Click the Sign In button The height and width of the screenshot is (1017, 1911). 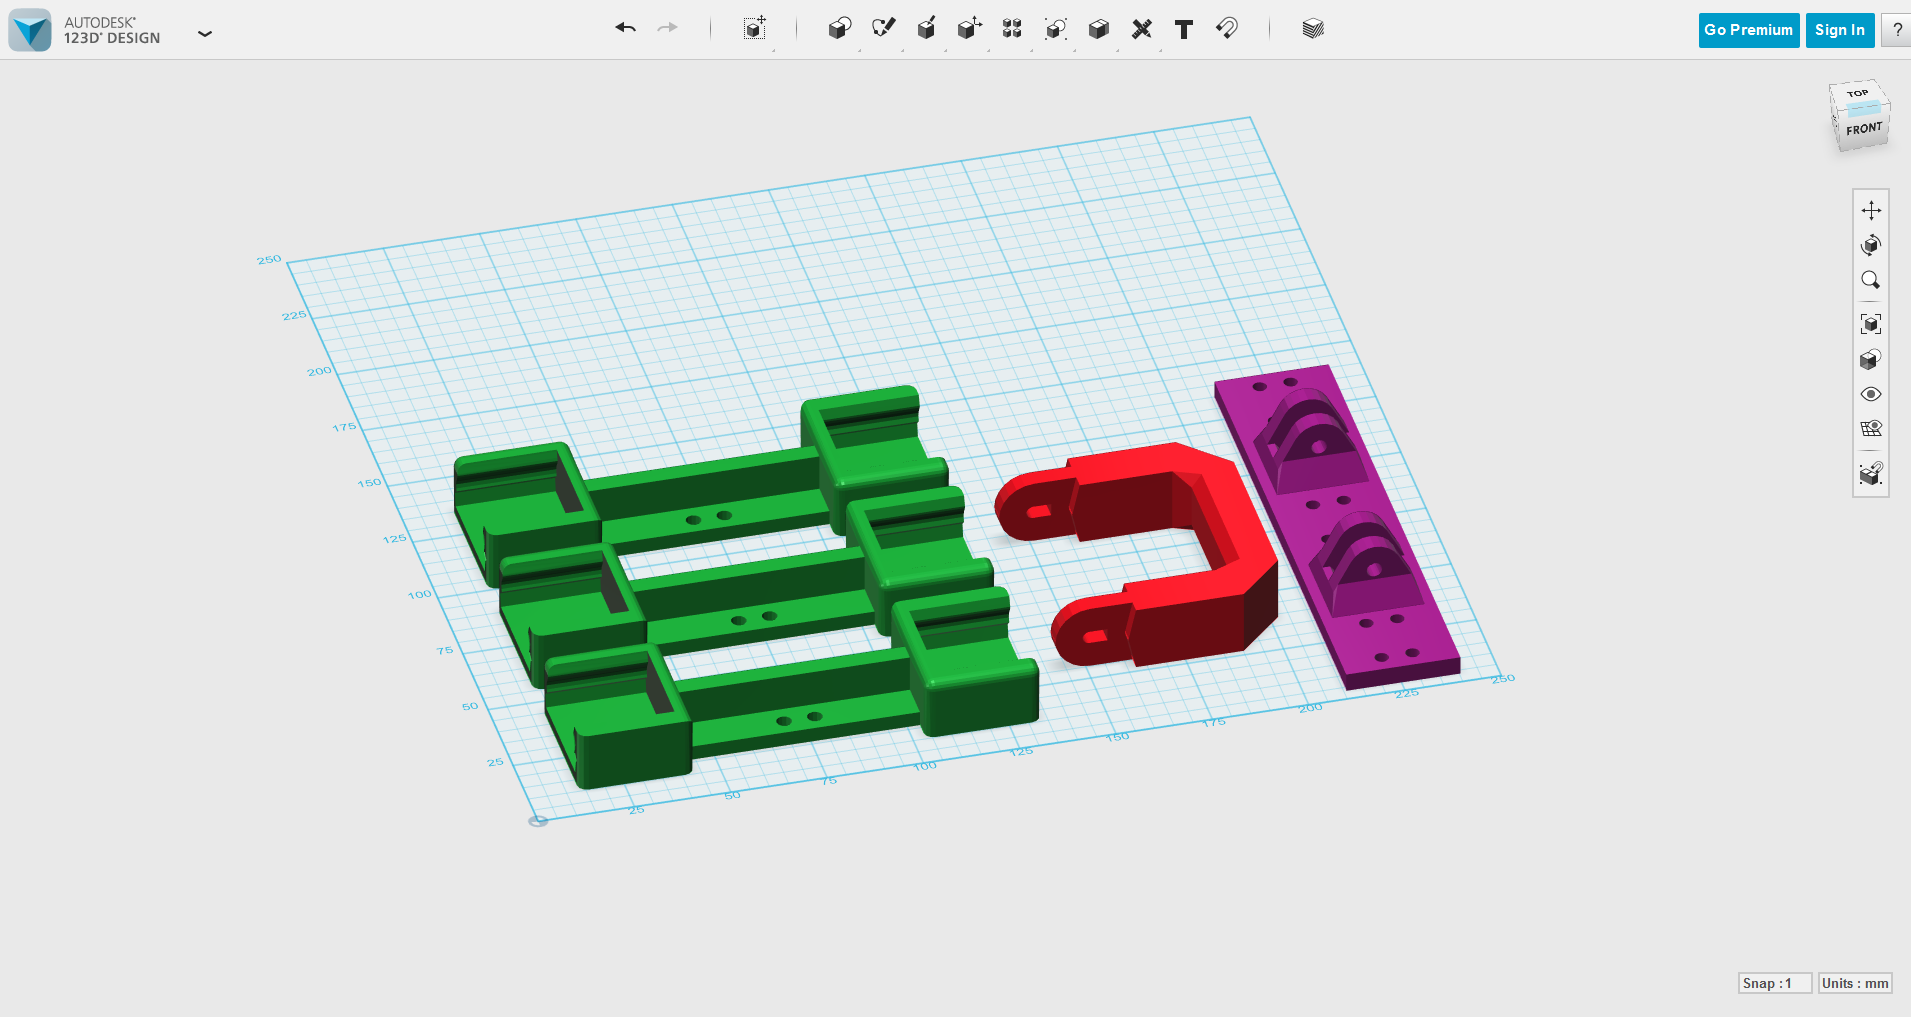[x=1840, y=30]
